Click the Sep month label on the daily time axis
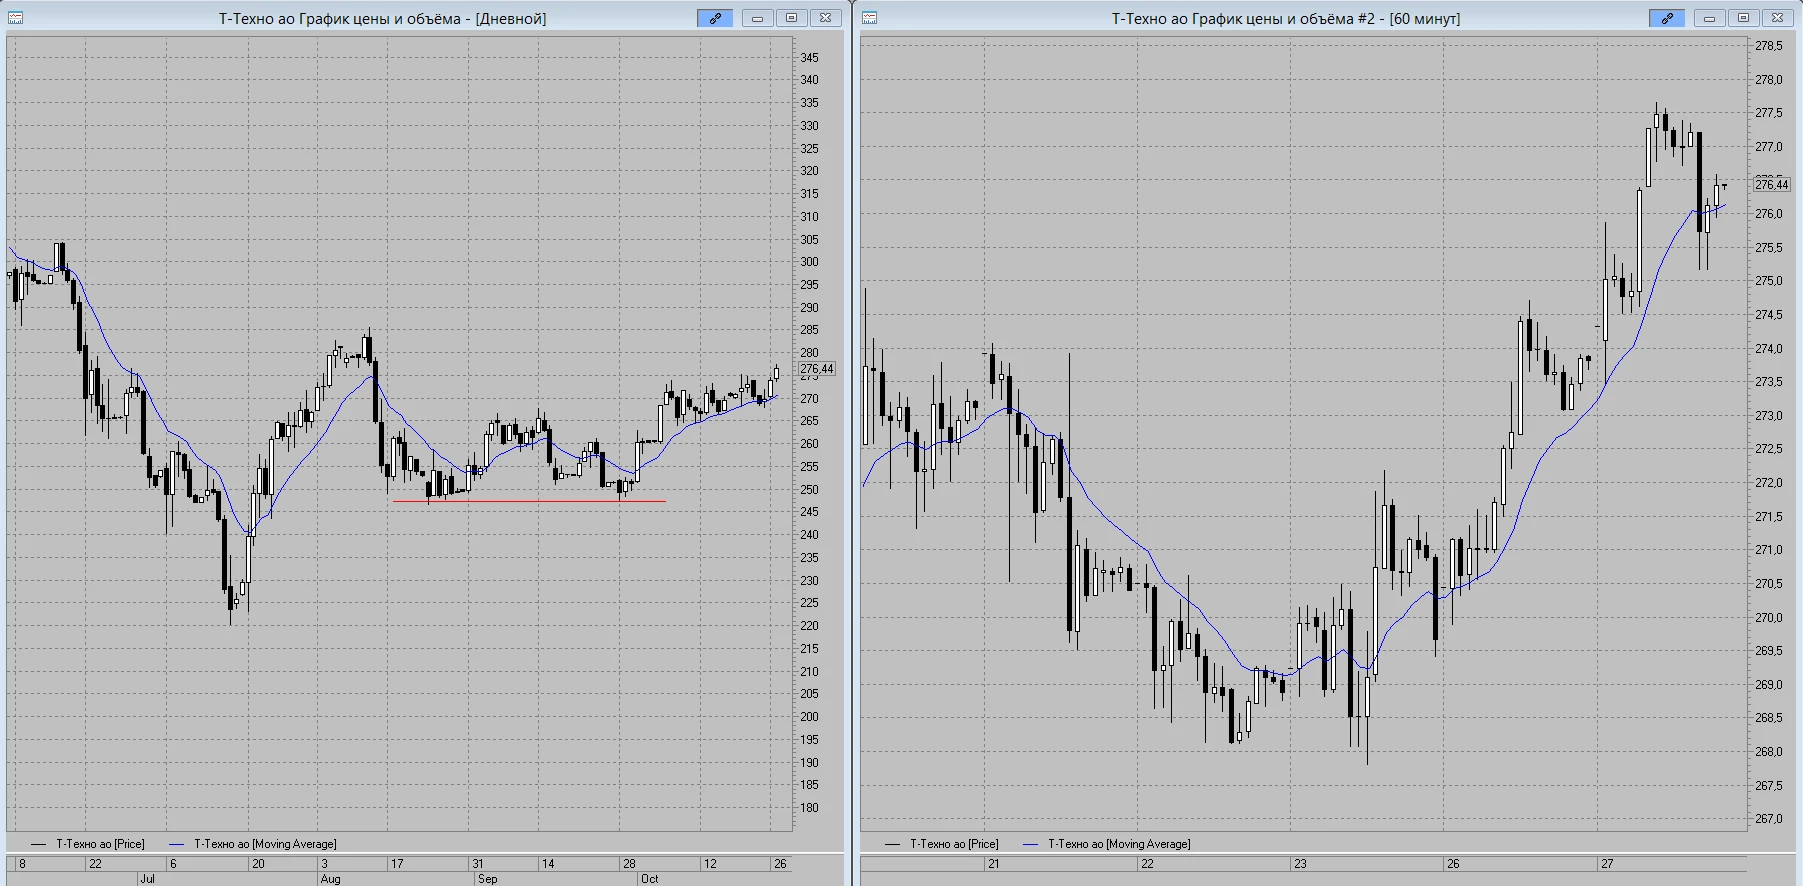1803x886 pixels. (487, 879)
